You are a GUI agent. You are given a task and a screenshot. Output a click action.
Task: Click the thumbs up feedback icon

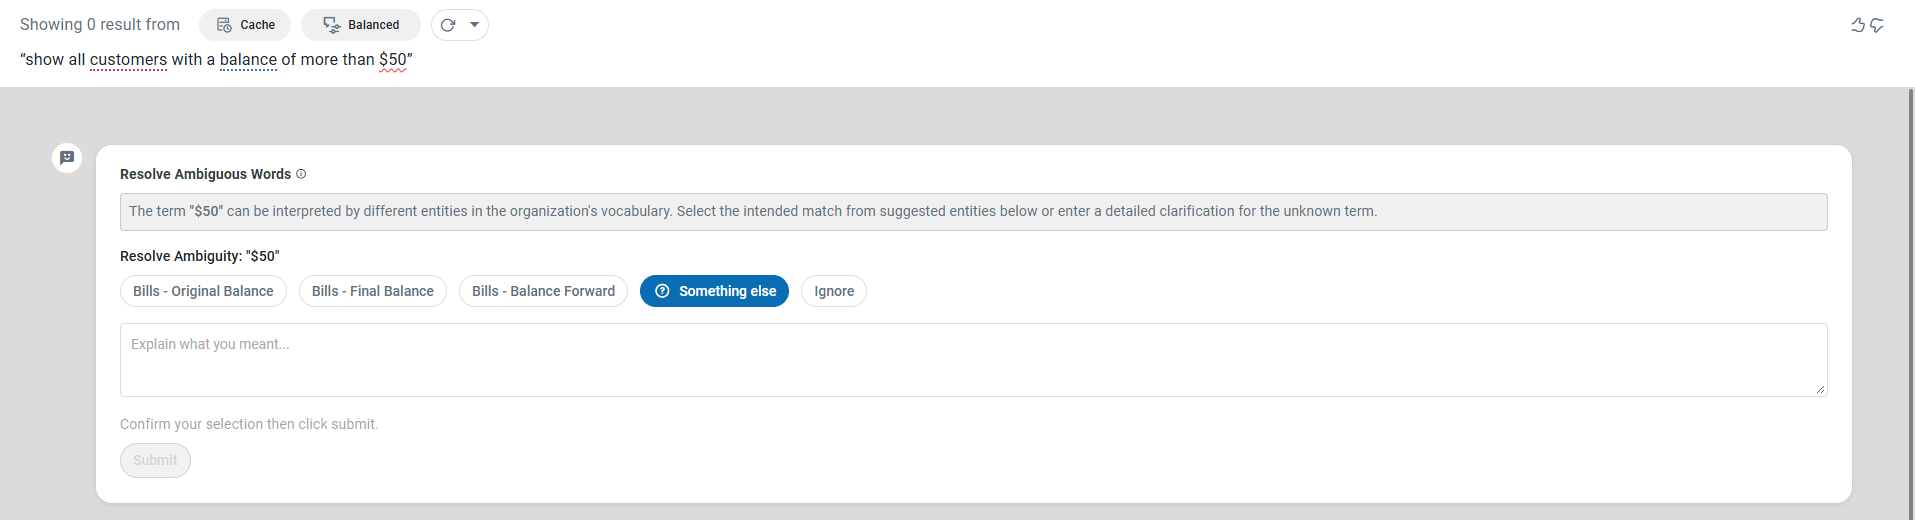(x=1857, y=25)
